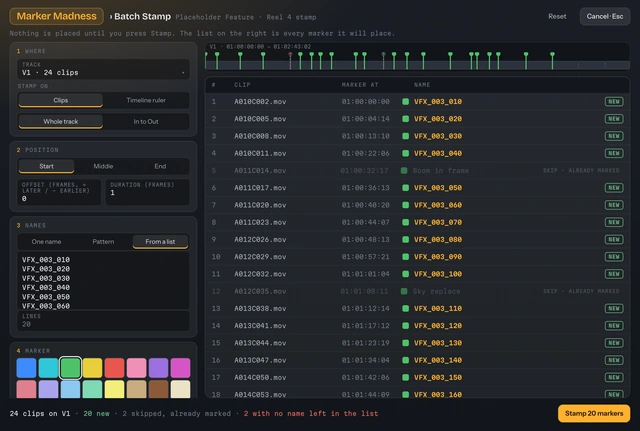Pick the red marker color swatch

click(114, 368)
